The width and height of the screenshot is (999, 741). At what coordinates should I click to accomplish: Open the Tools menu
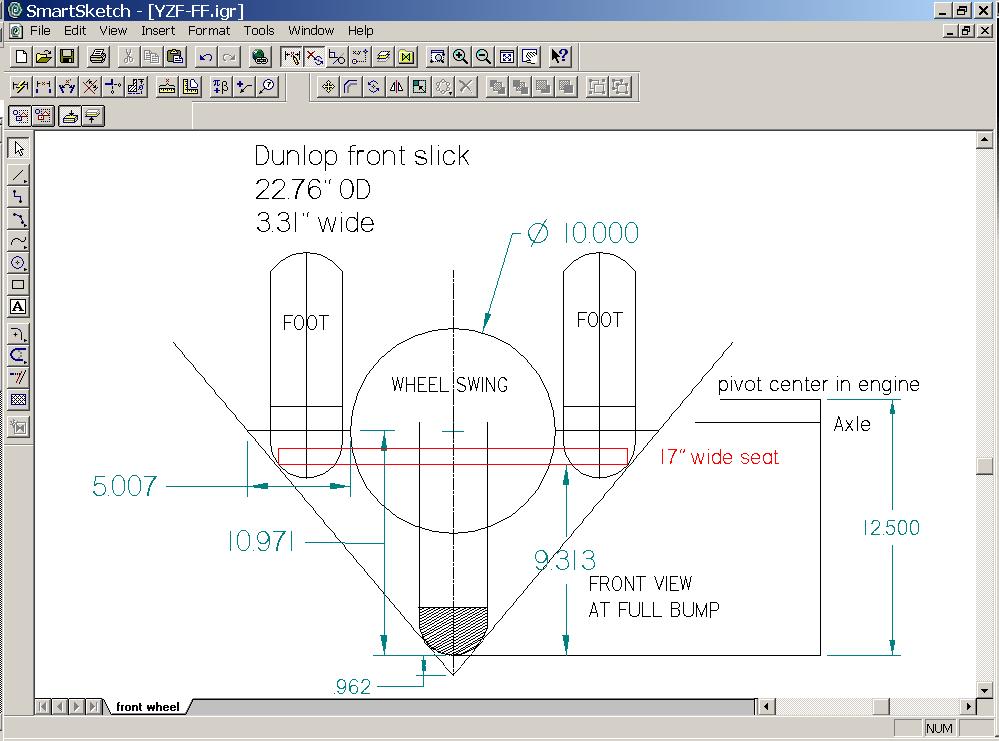[x=259, y=31]
